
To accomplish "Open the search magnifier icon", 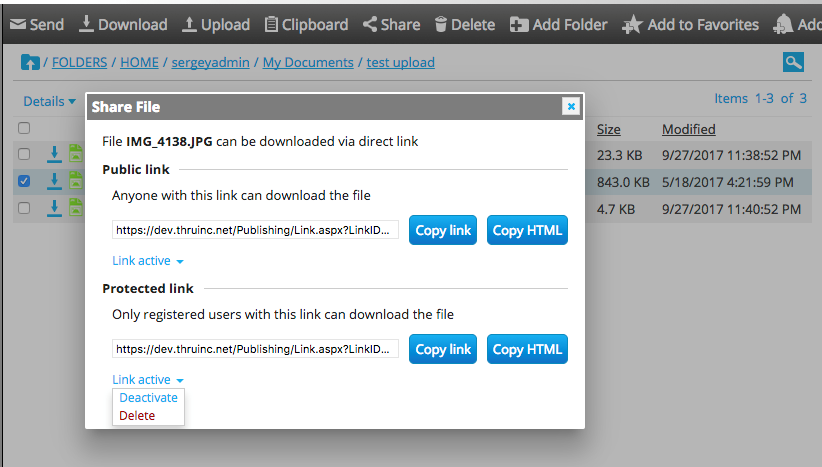I will coord(794,62).
